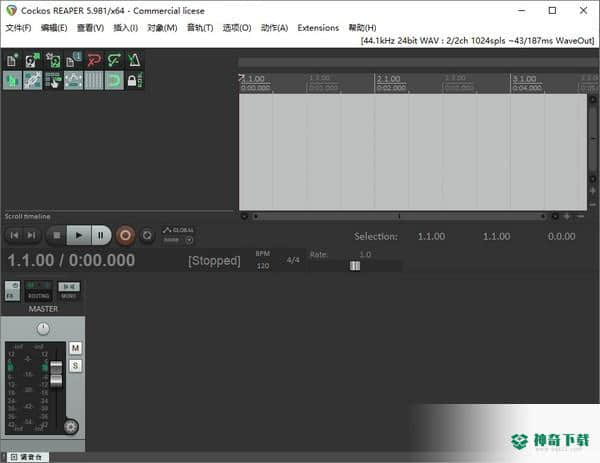Click the BPM value 120 field
Viewport: 600px width, 463px height.
263,266
